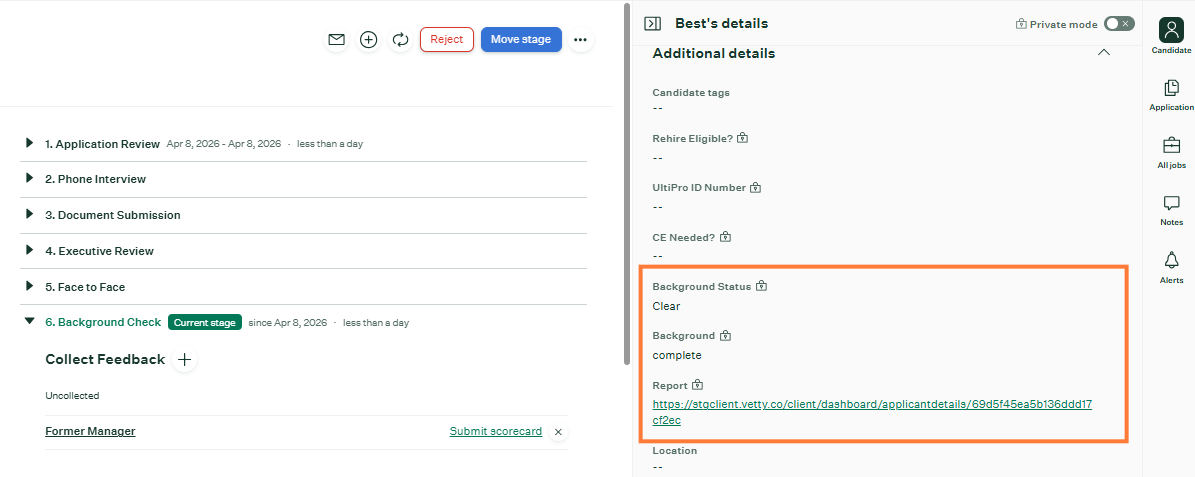
Task: Click the Candidate tags label
Action: [x=691, y=92]
